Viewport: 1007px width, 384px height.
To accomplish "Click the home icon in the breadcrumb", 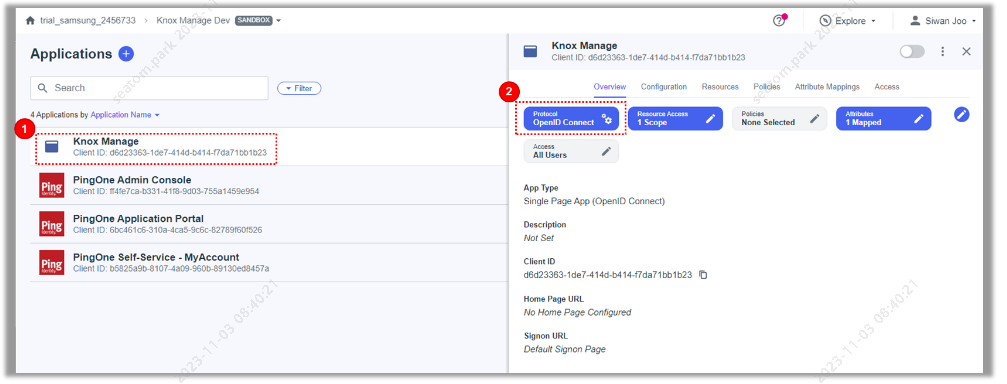I will coord(30,21).
